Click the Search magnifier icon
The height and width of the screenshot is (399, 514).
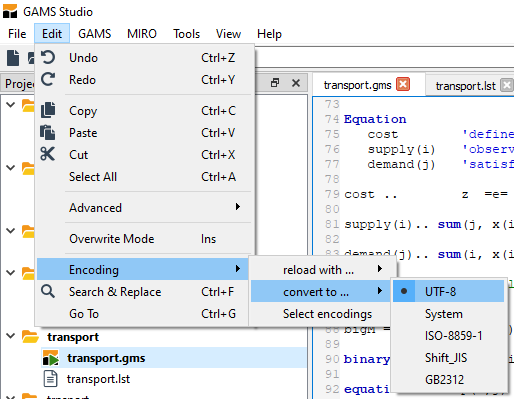click(x=48, y=291)
